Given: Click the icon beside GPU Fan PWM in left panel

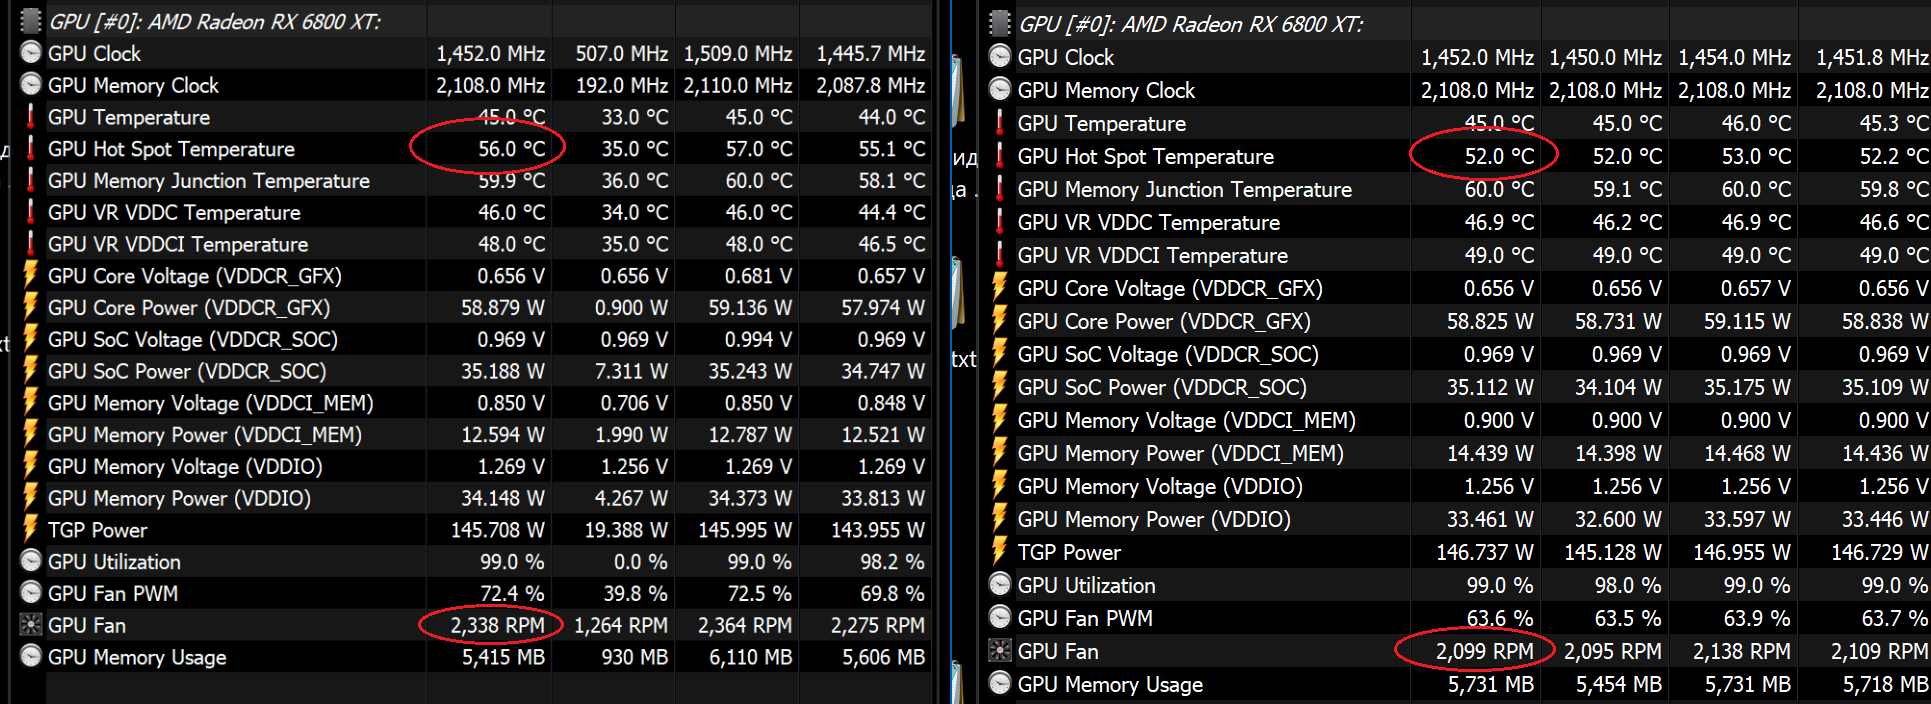Looking at the screenshot, I should point(31,594).
